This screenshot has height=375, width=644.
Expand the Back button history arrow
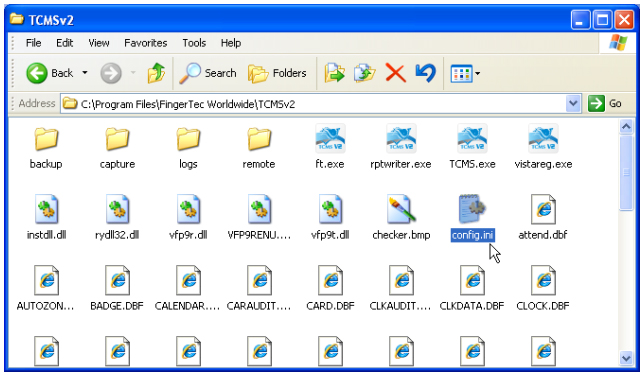(85, 73)
